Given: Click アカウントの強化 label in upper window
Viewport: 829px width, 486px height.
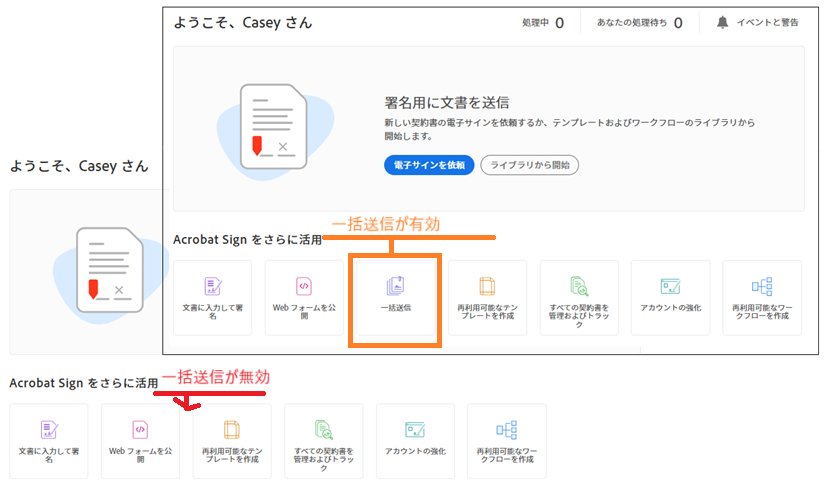Looking at the screenshot, I should pyautogui.click(x=670, y=307).
